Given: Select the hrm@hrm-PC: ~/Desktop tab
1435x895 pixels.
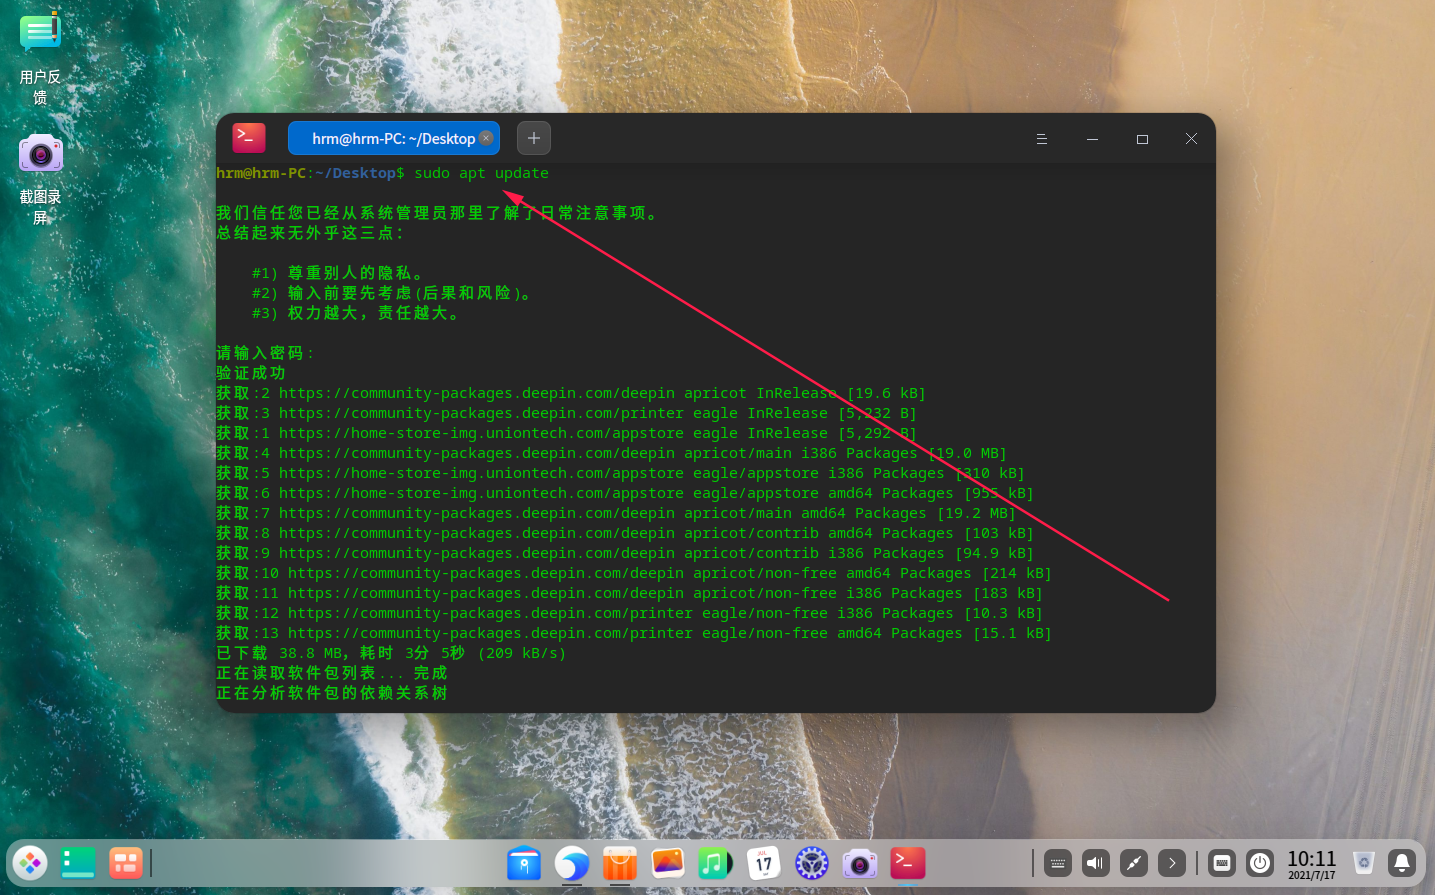Looking at the screenshot, I should (393, 138).
